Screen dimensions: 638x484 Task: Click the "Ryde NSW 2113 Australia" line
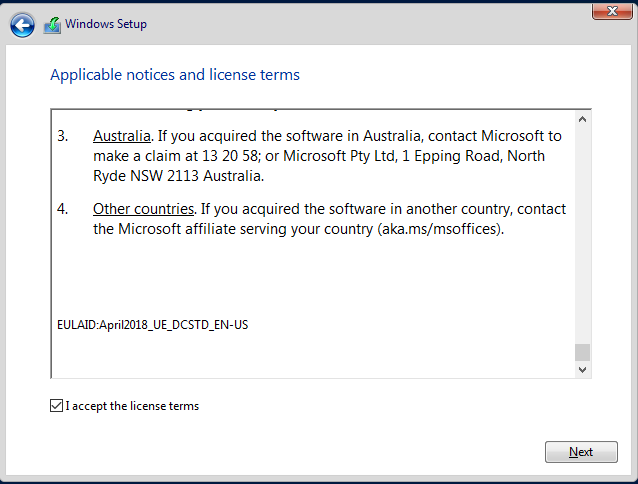(x=179, y=176)
